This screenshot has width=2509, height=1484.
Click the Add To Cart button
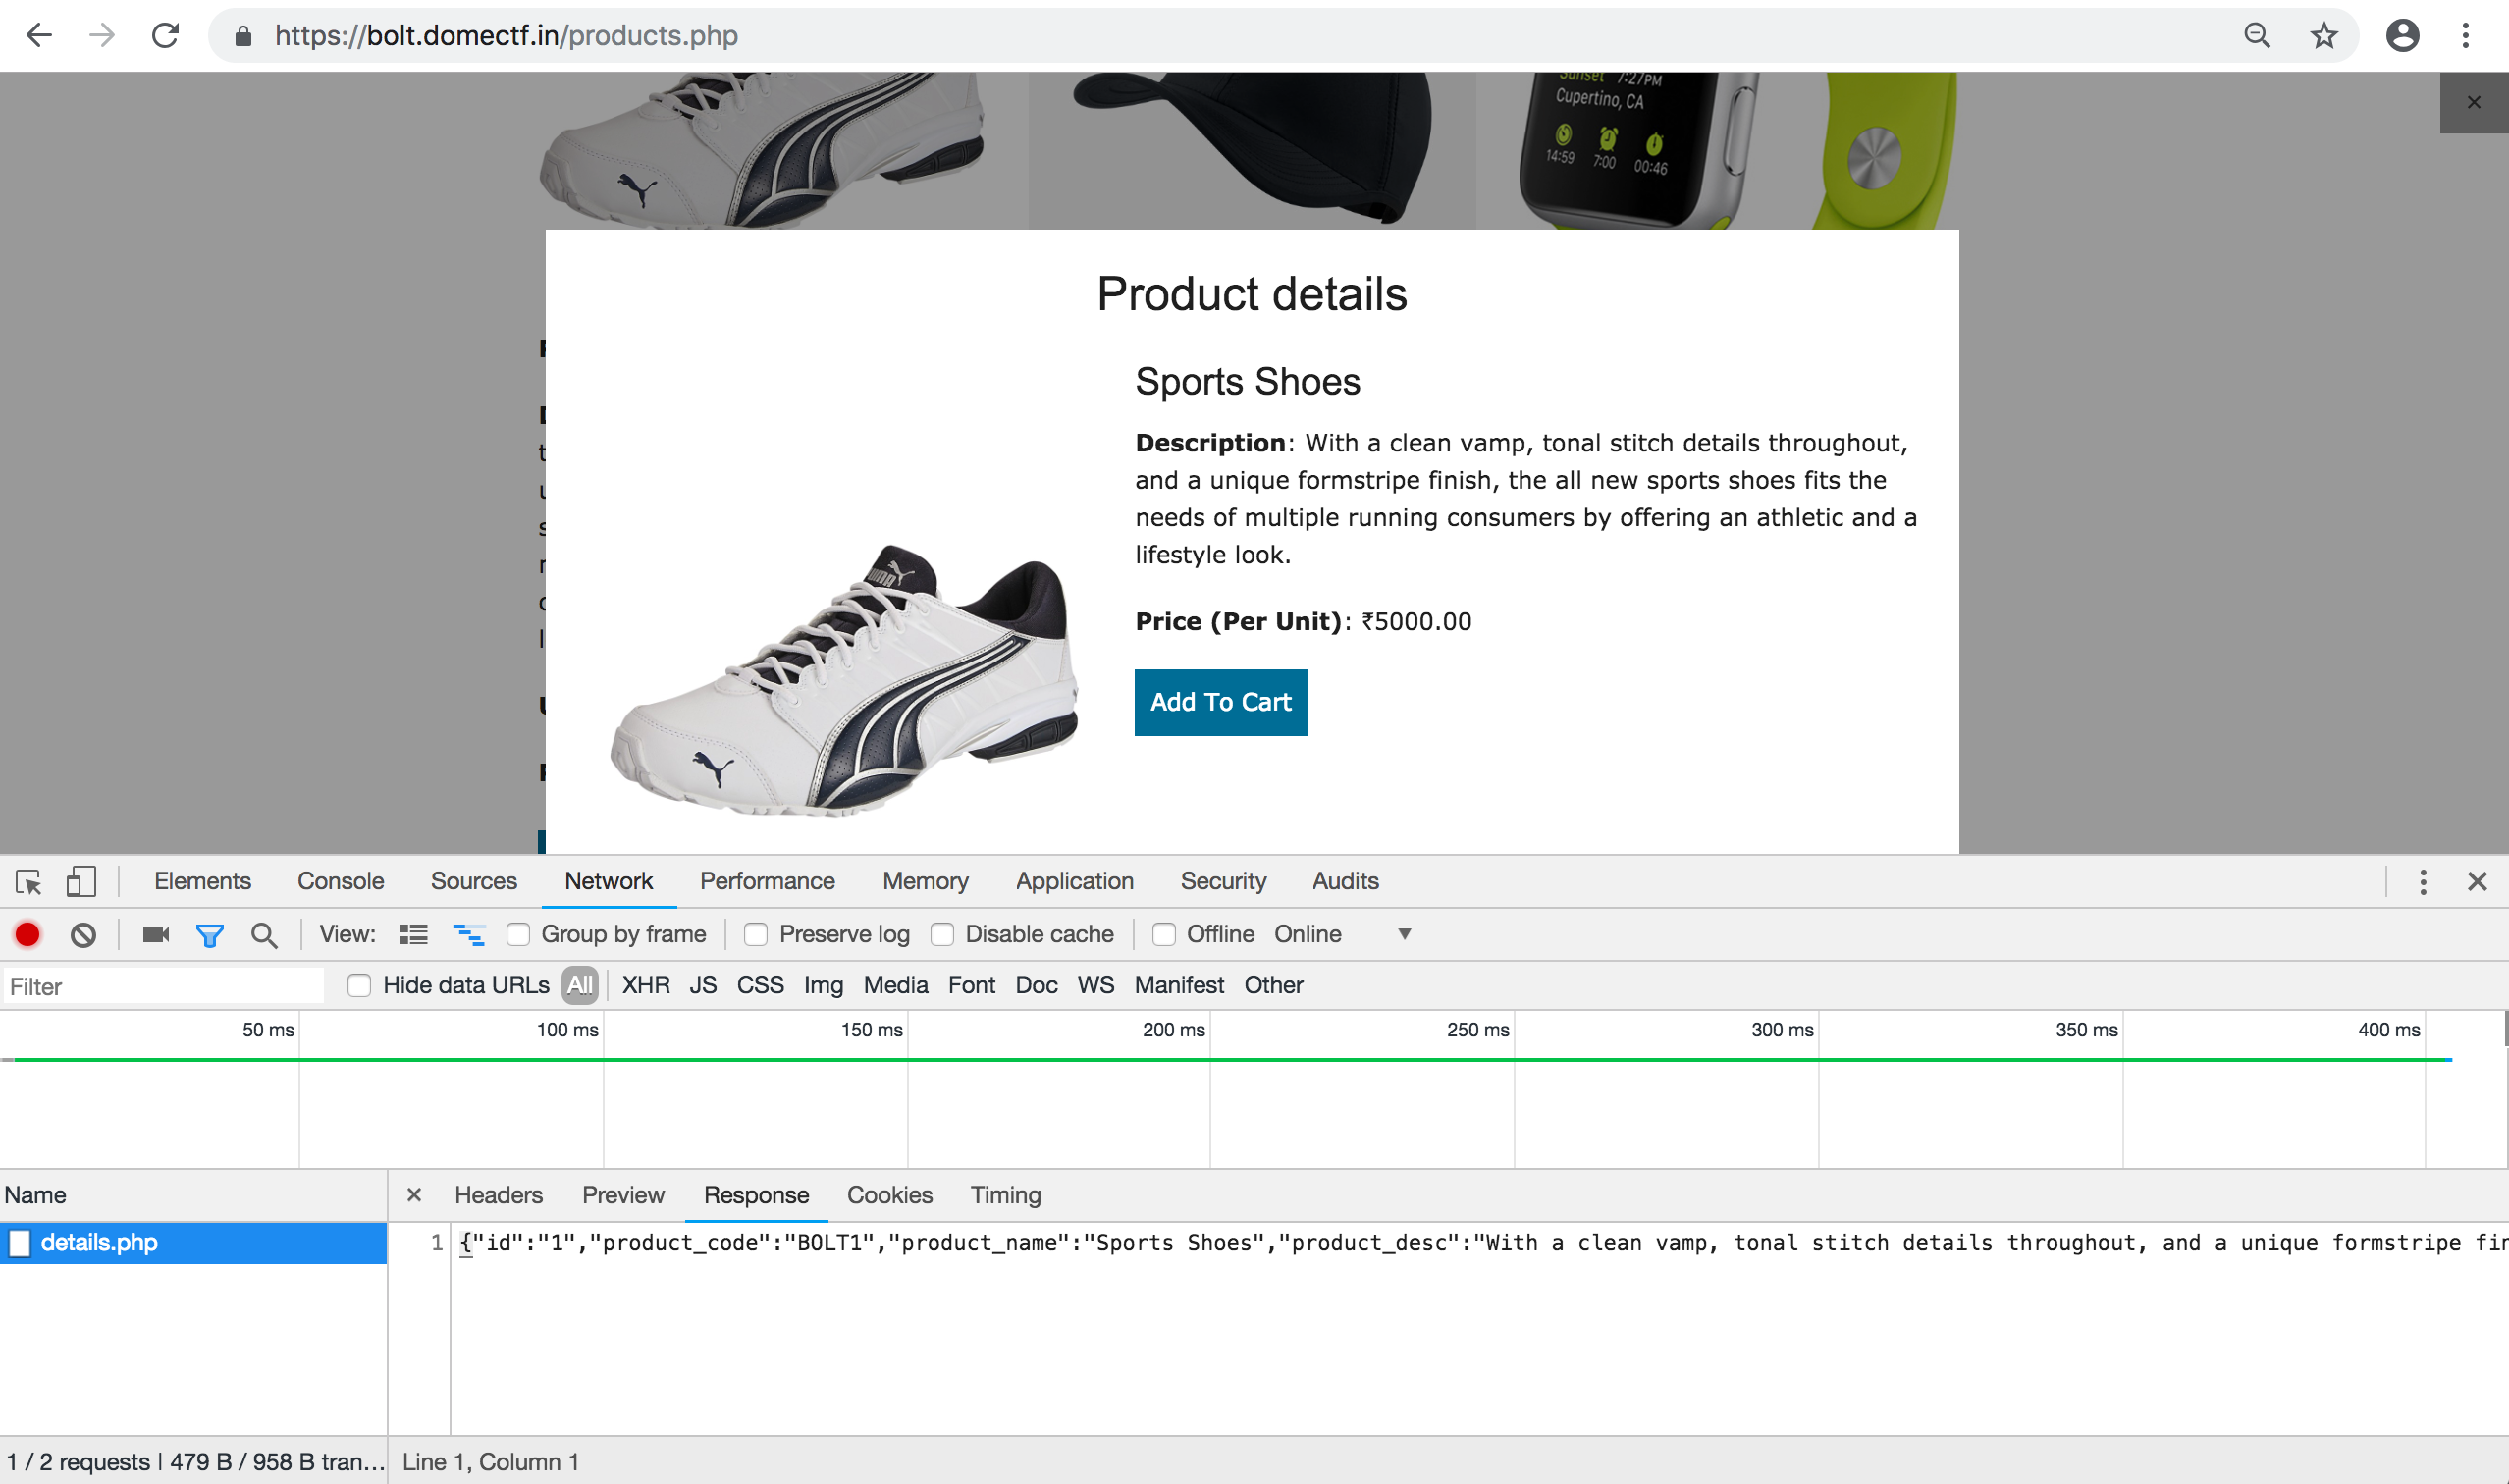click(x=1219, y=702)
